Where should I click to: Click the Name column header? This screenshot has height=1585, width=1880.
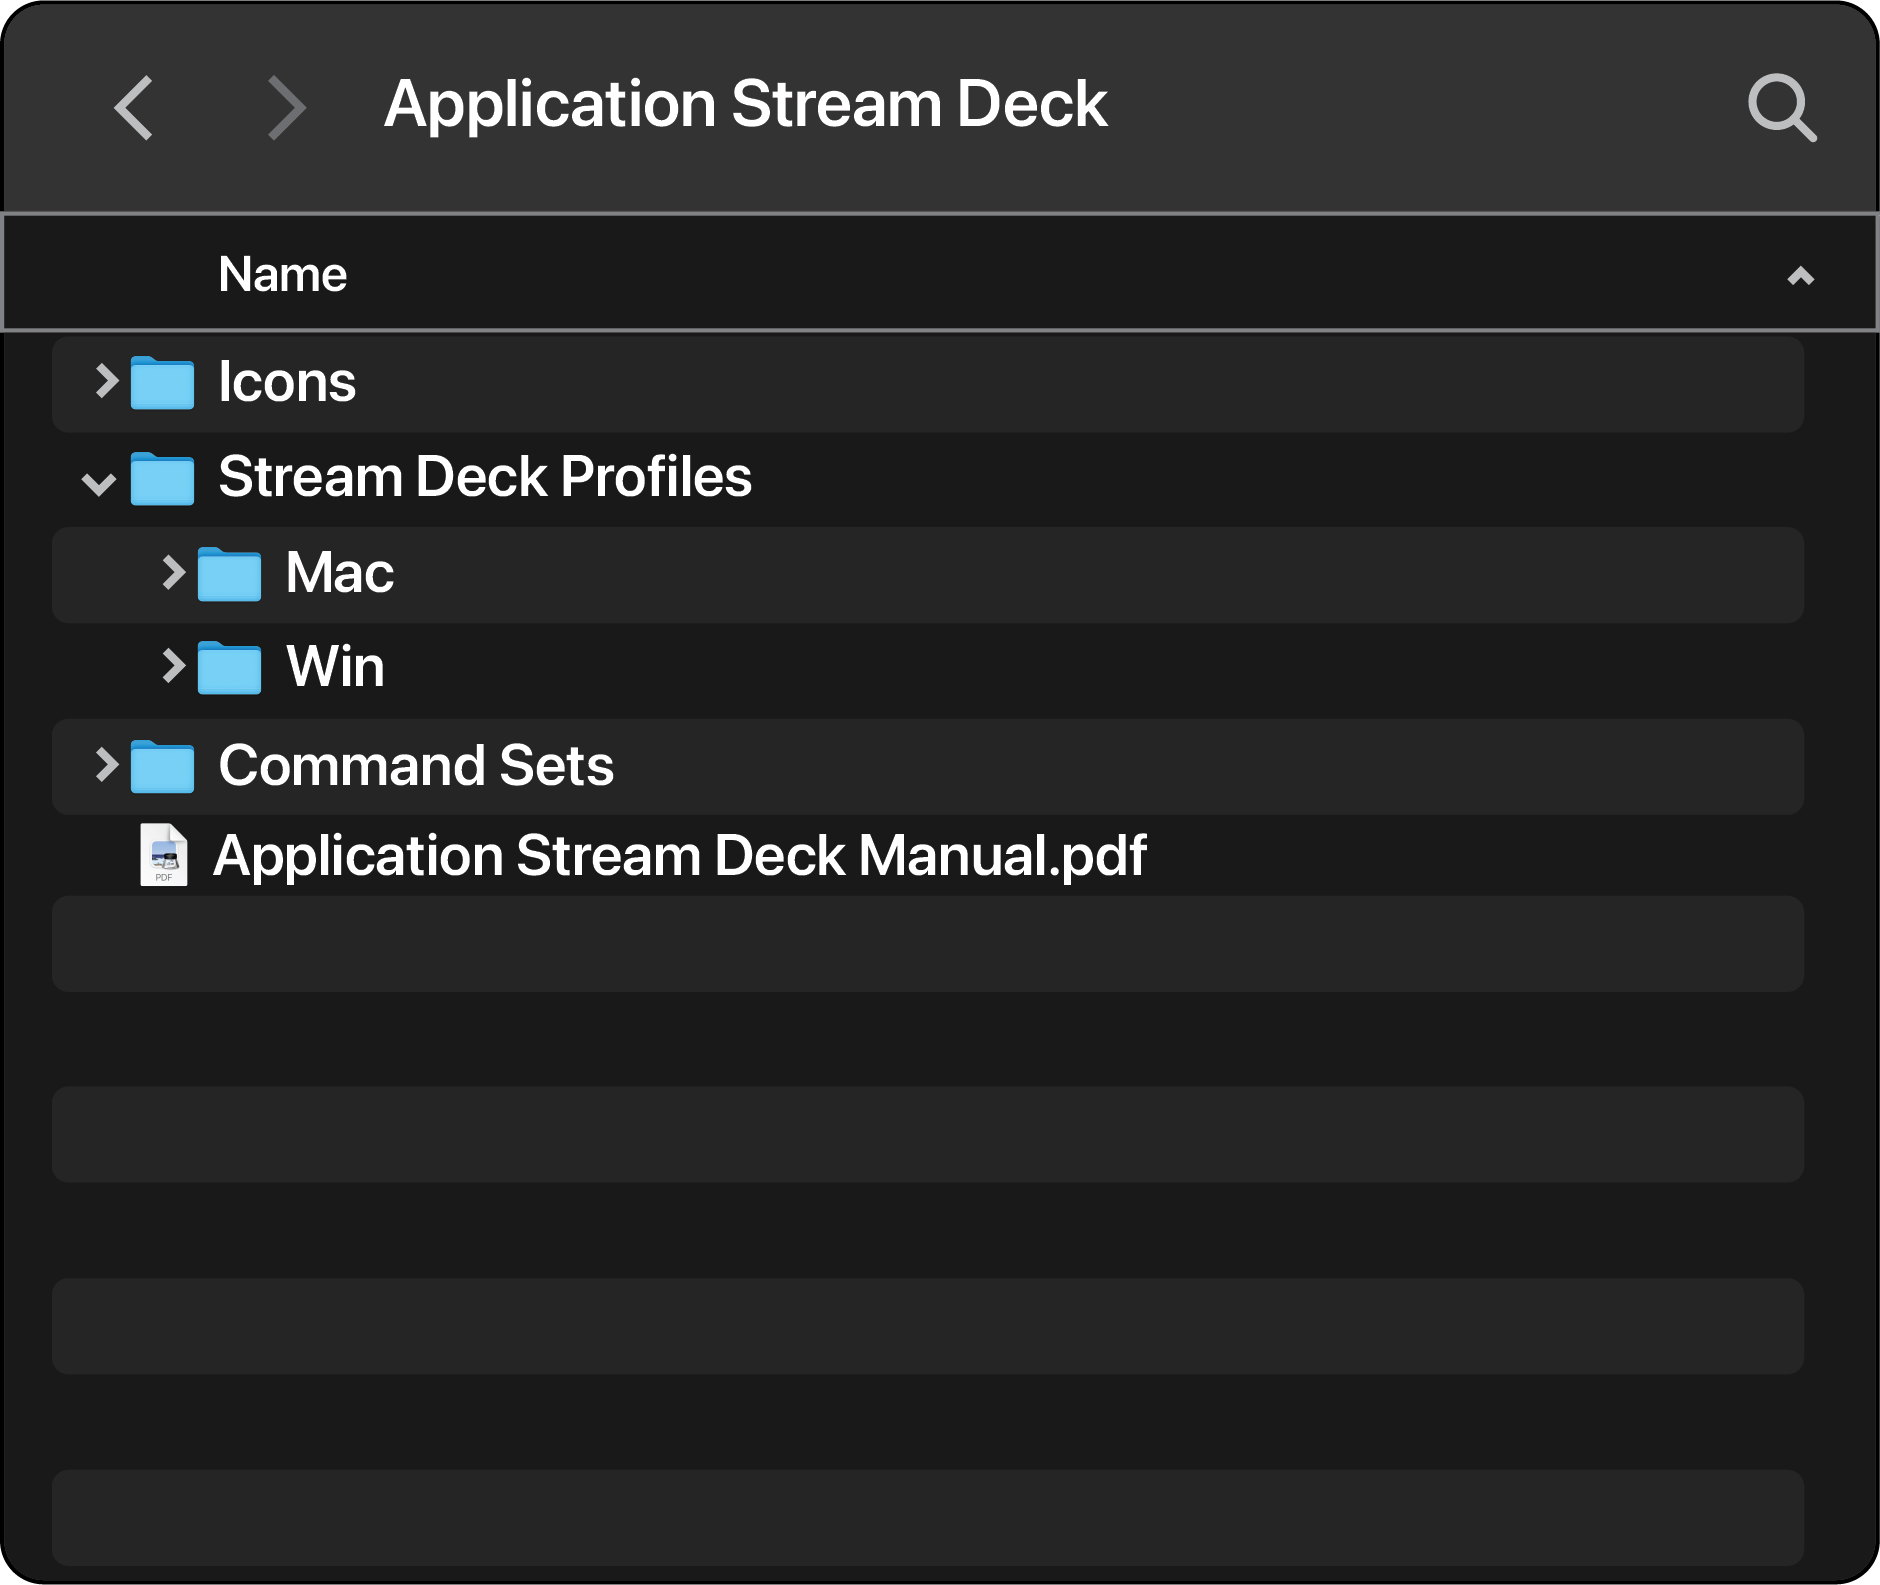click(283, 273)
